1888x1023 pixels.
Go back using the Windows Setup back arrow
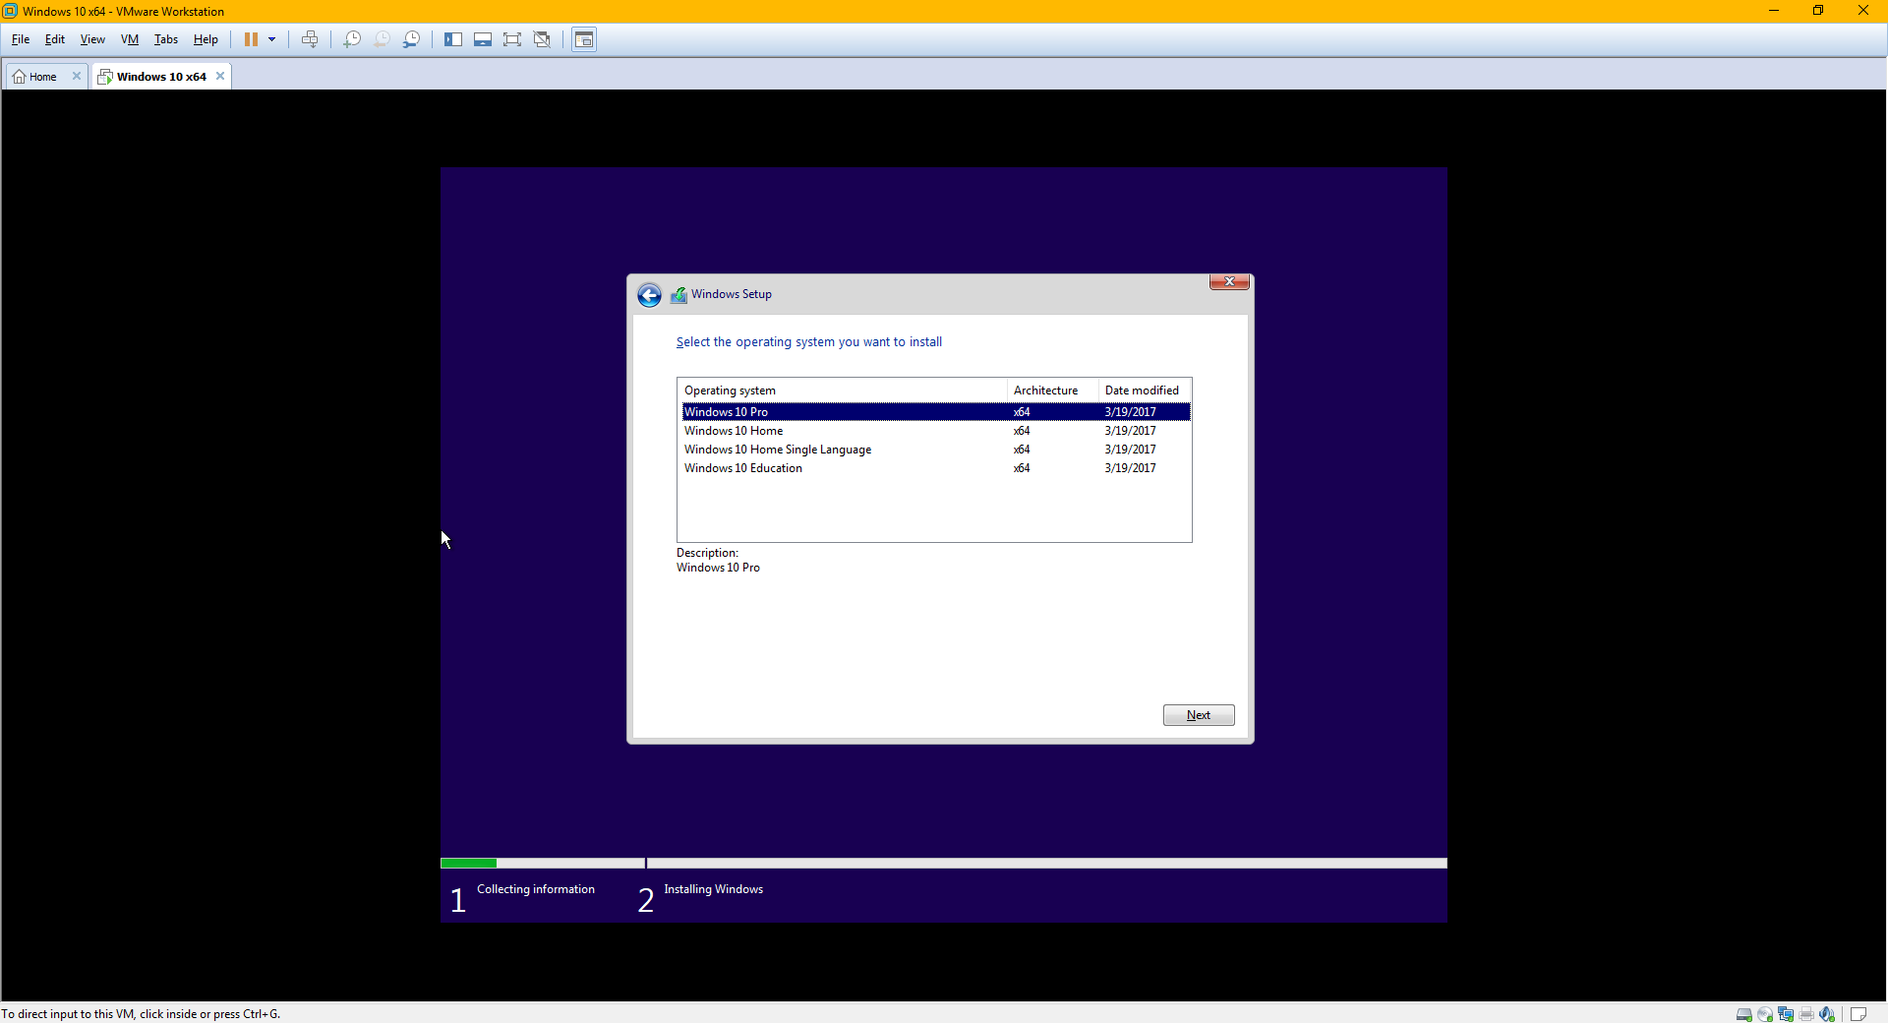click(649, 295)
